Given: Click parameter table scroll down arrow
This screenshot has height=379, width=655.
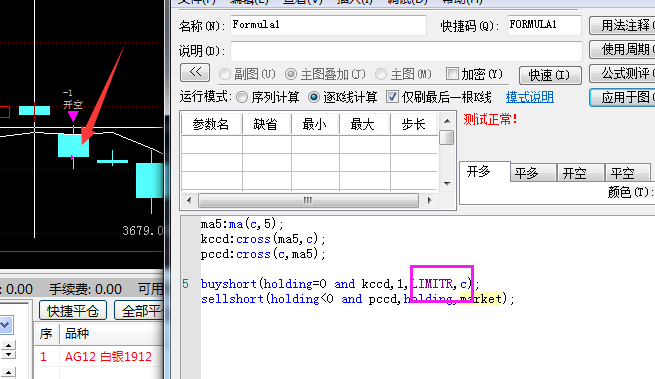Looking at the screenshot, I should click(x=447, y=183).
